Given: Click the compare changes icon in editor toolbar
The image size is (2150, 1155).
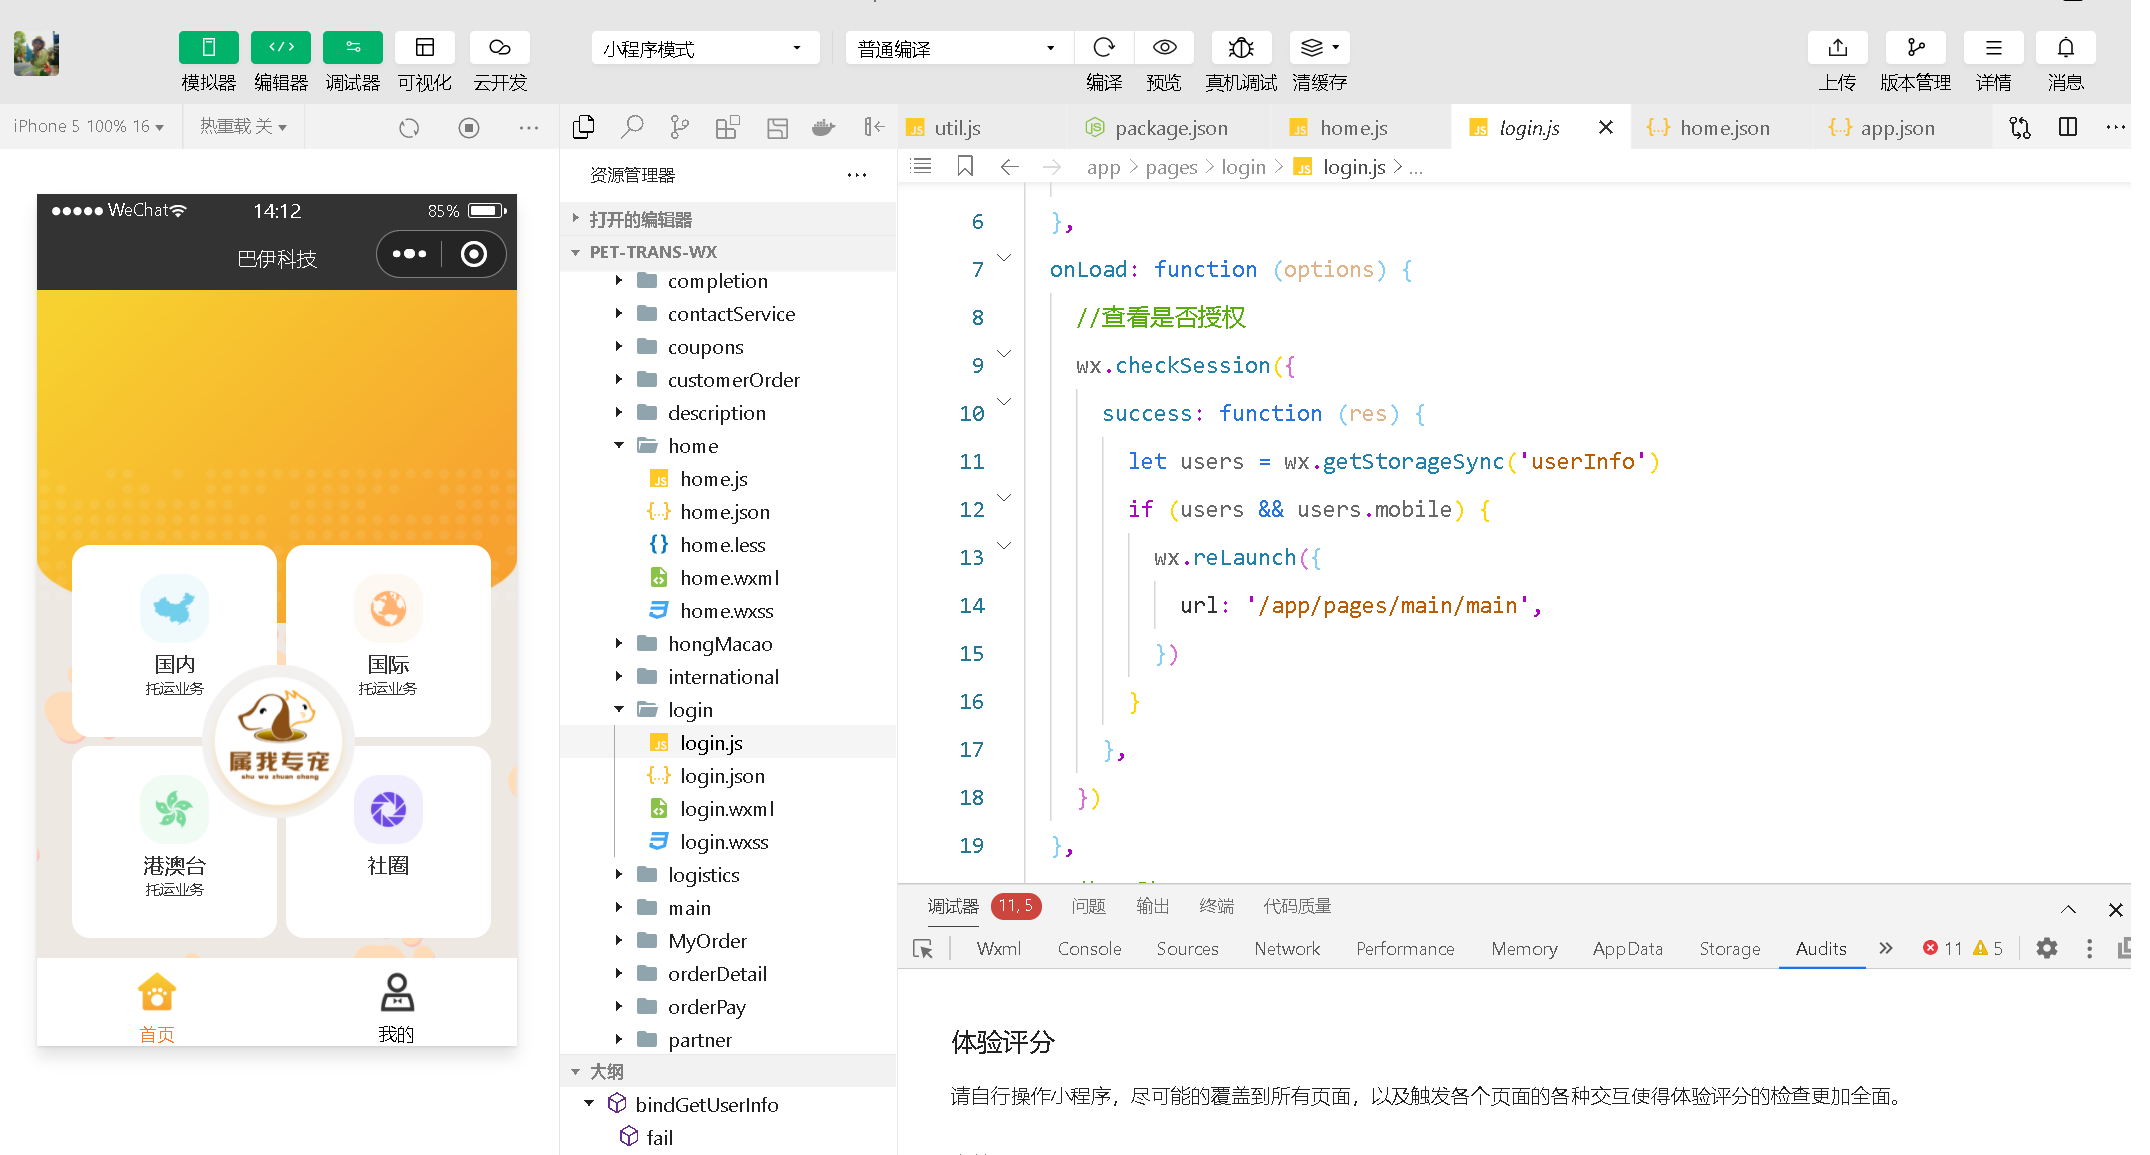Looking at the screenshot, I should tap(2020, 127).
